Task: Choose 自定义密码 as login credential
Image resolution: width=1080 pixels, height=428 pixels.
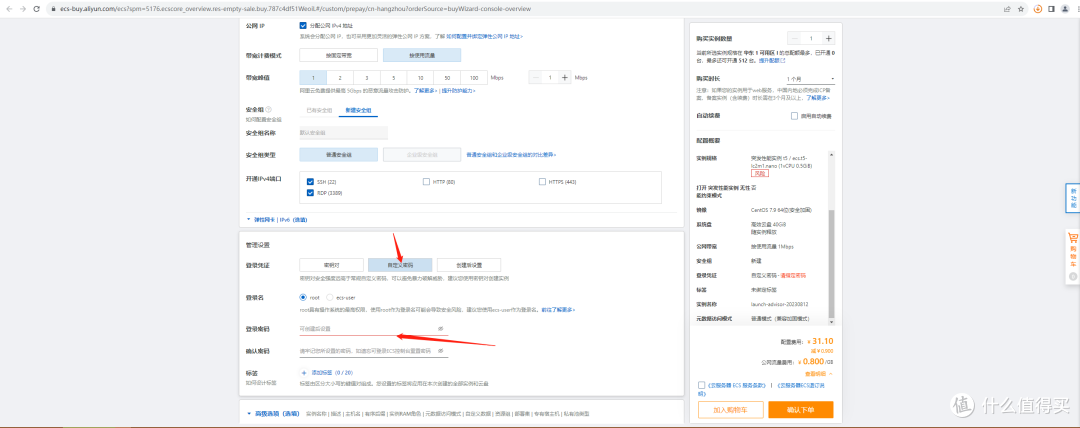Action: click(400, 265)
